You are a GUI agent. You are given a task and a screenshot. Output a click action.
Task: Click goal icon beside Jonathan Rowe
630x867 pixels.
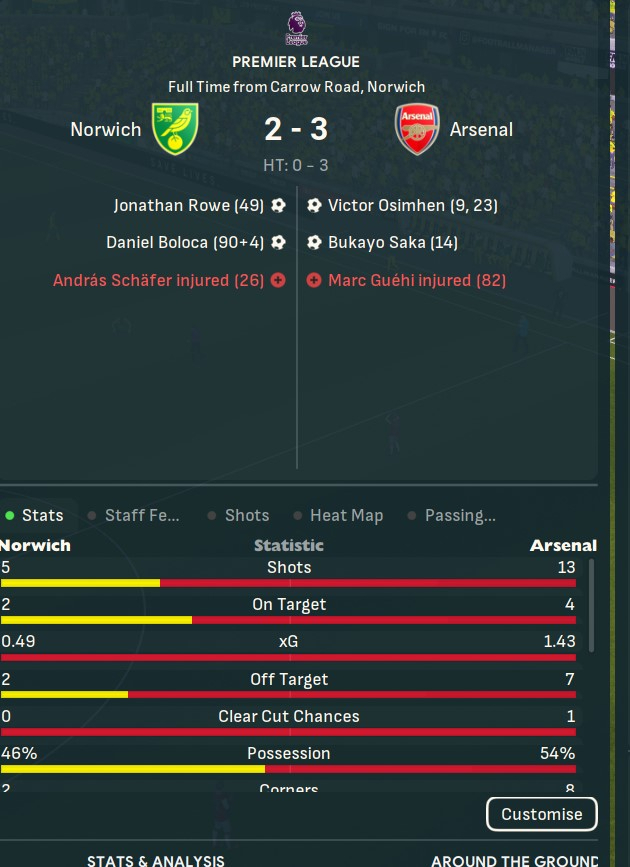(x=278, y=205)
